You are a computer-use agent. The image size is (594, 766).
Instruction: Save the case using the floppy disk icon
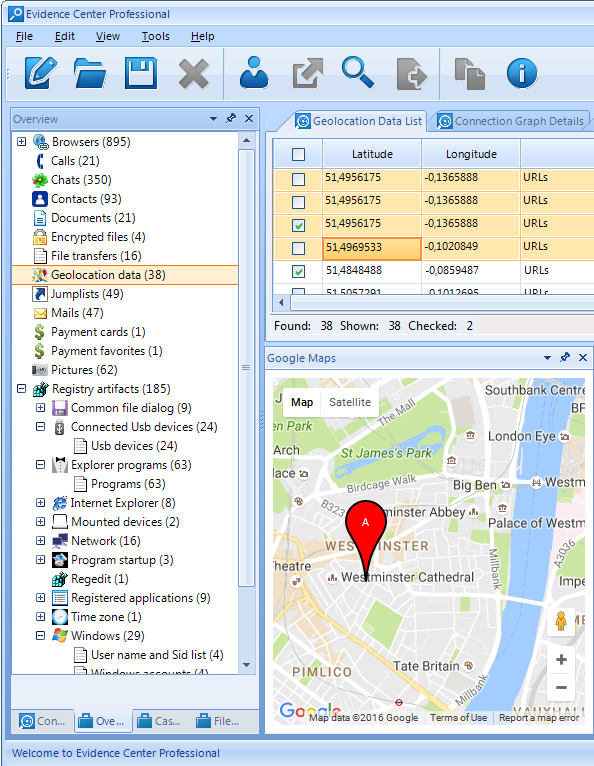(x=141, y=73)
